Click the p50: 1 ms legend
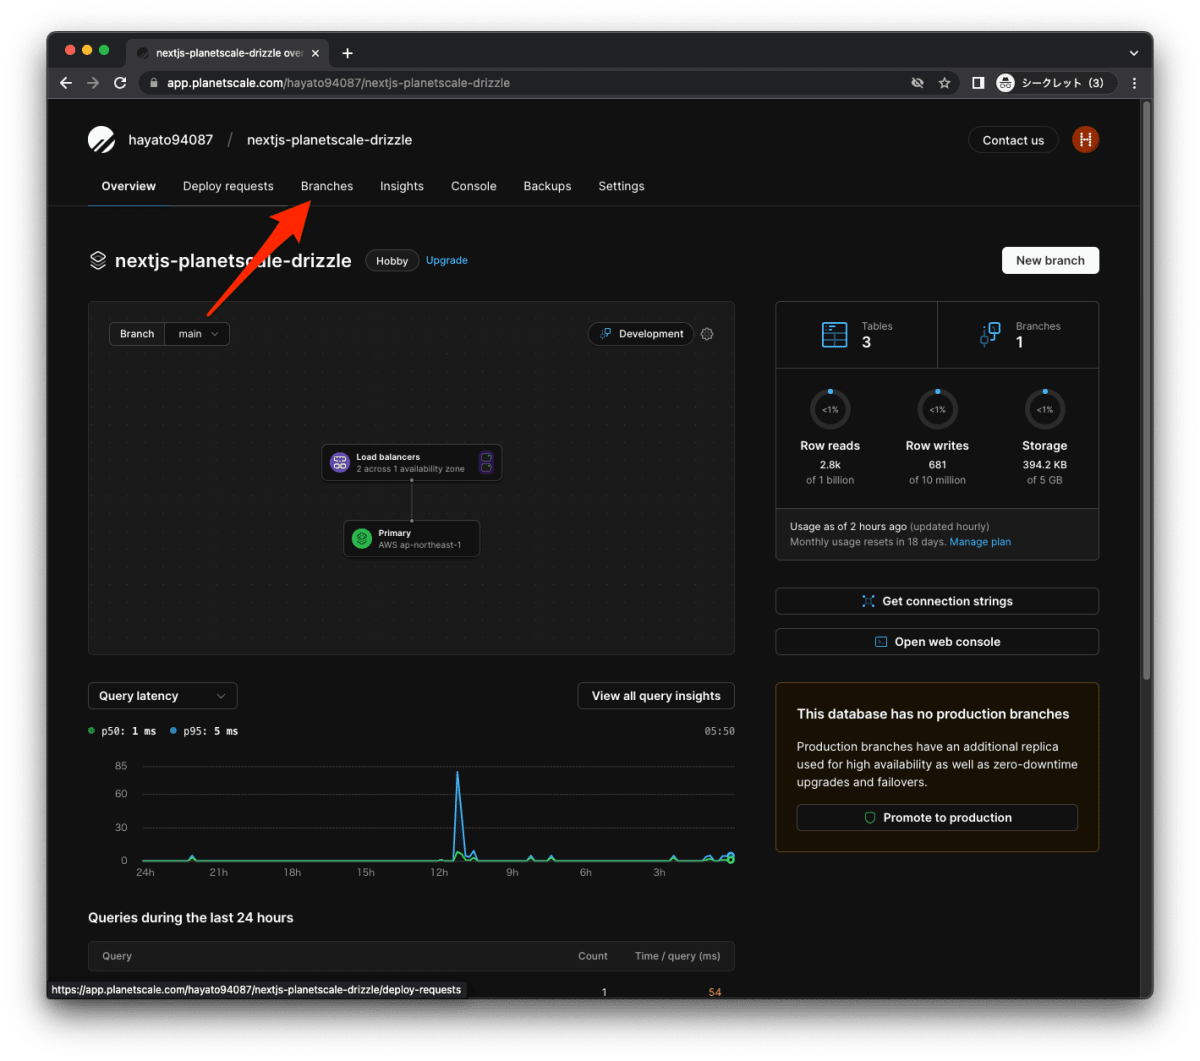1200x1061 pixels. click(123, 731)
